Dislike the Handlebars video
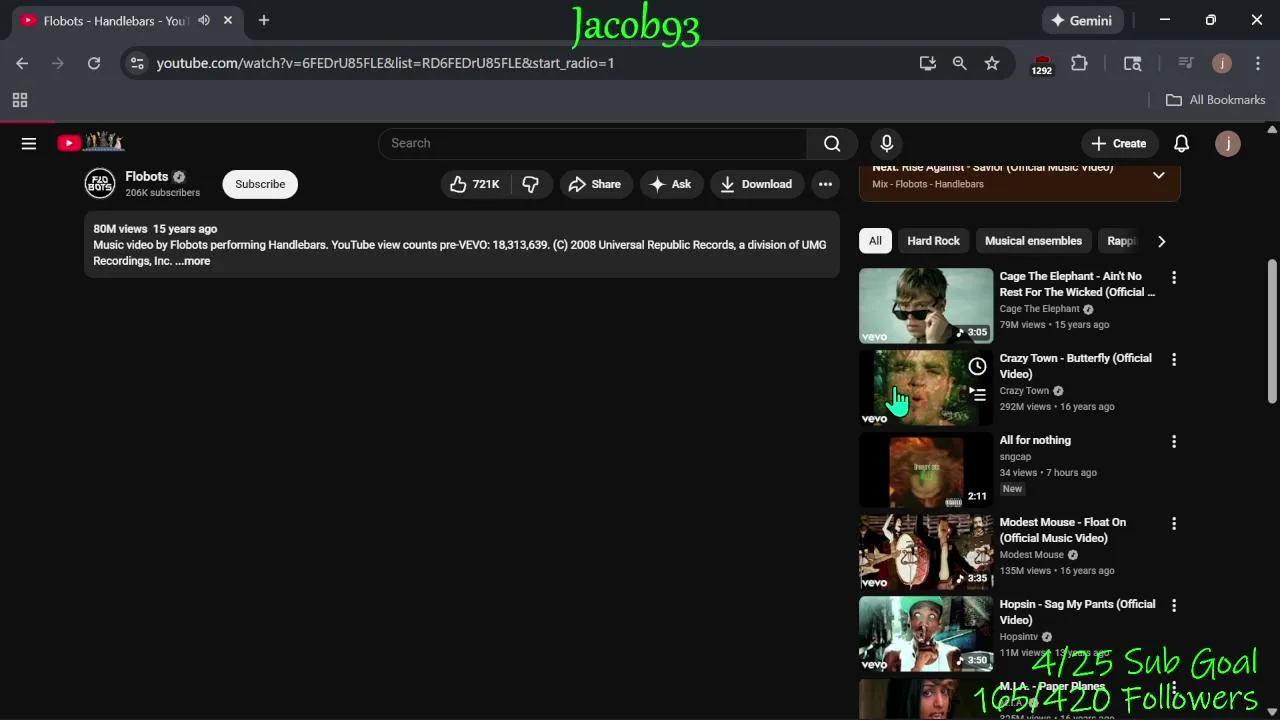This screenshot has height=720, width=1280. [x=531, y=184]
